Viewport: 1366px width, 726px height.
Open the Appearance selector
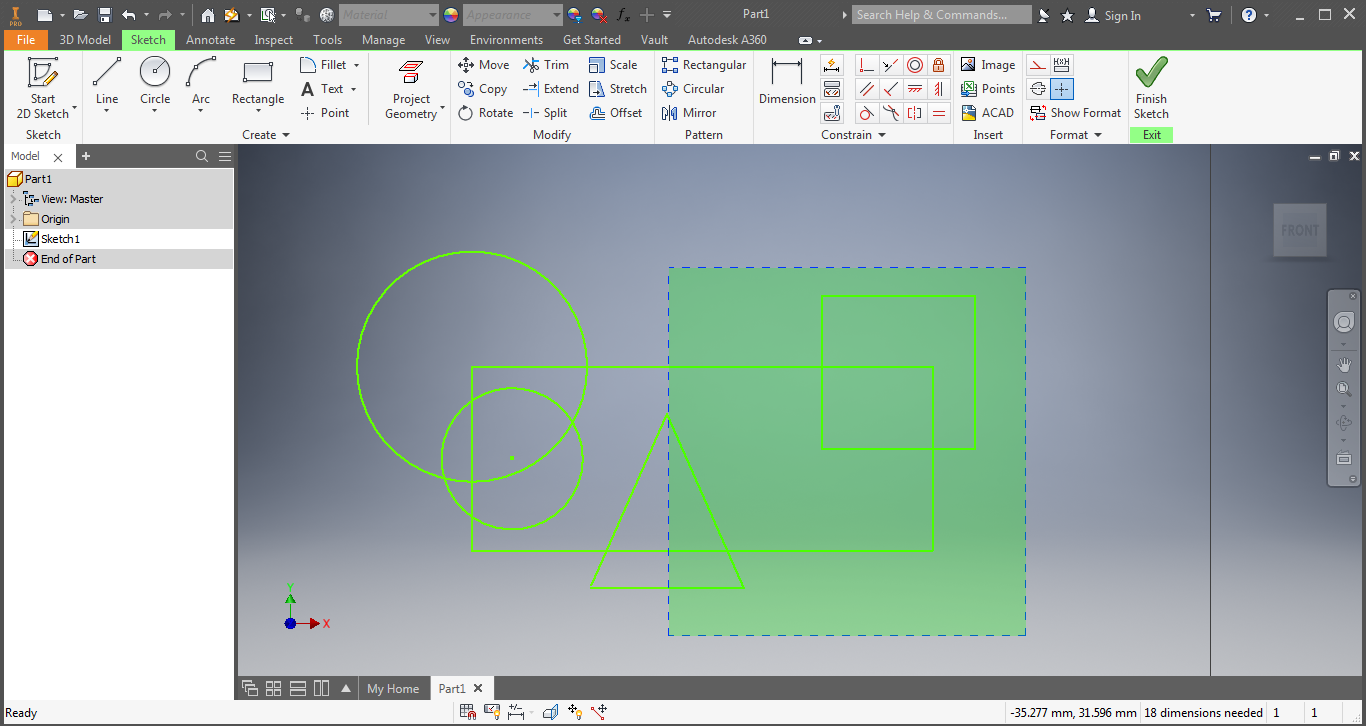[x=511, y=15]
